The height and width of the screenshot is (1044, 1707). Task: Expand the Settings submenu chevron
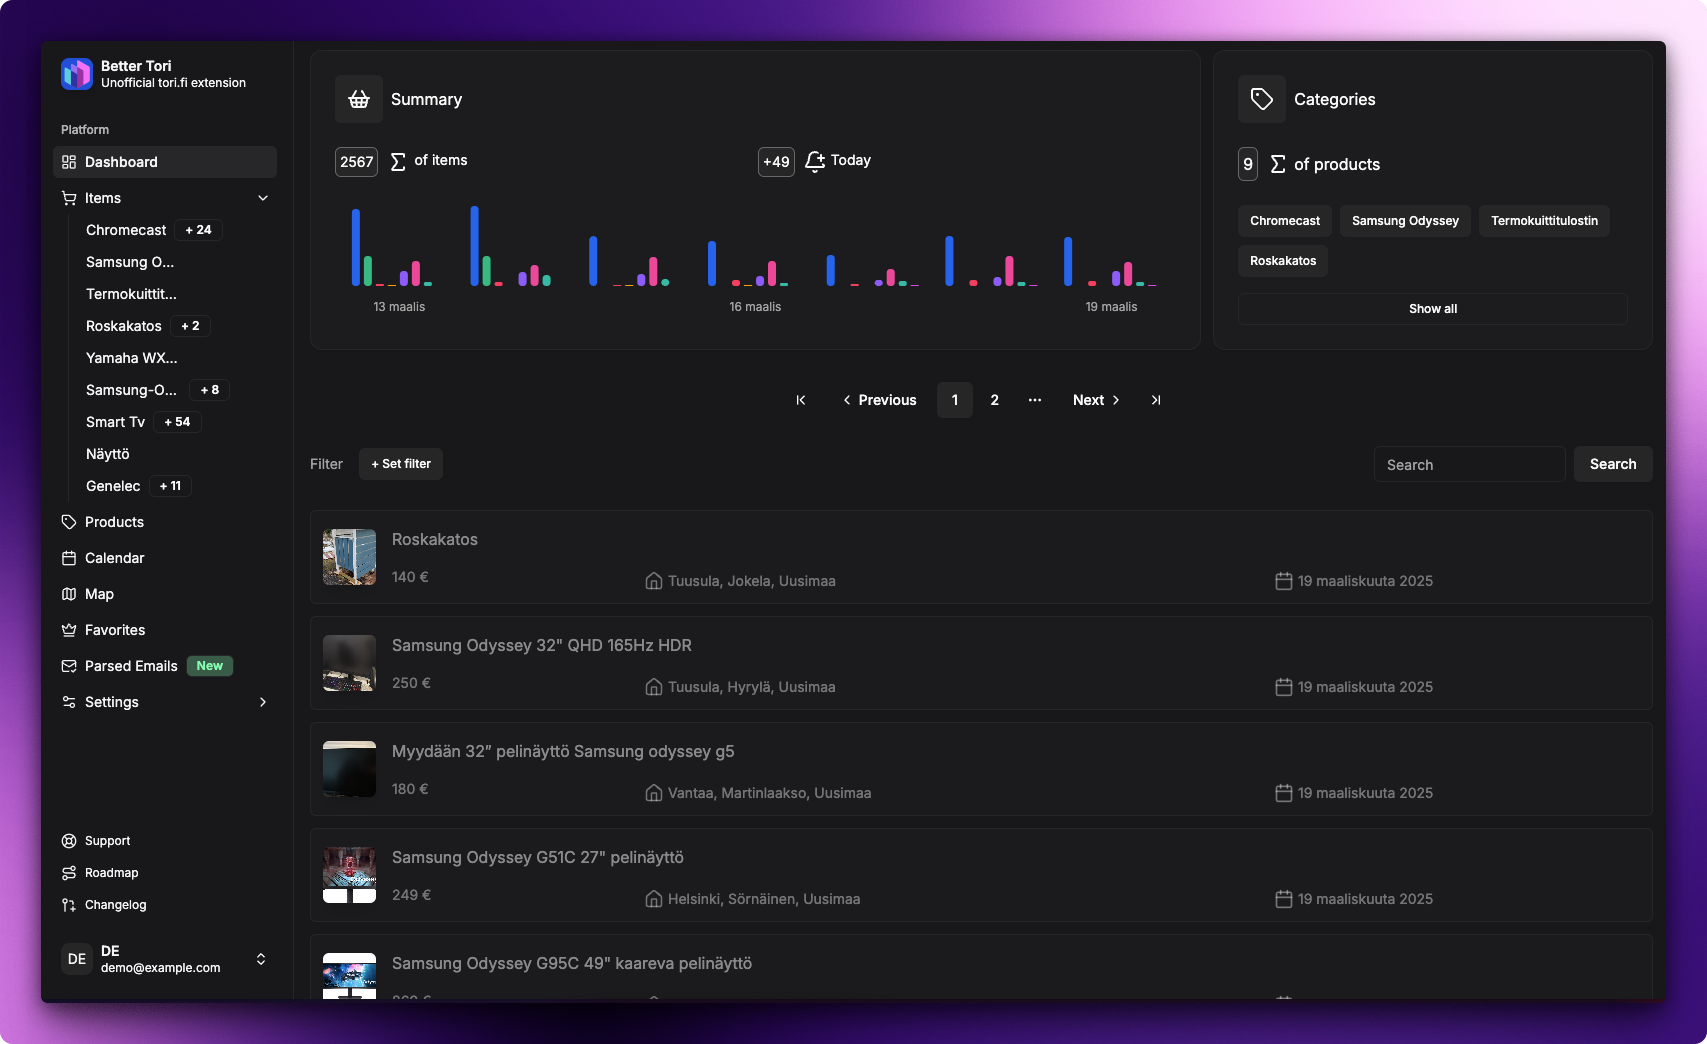coord(263,702)
